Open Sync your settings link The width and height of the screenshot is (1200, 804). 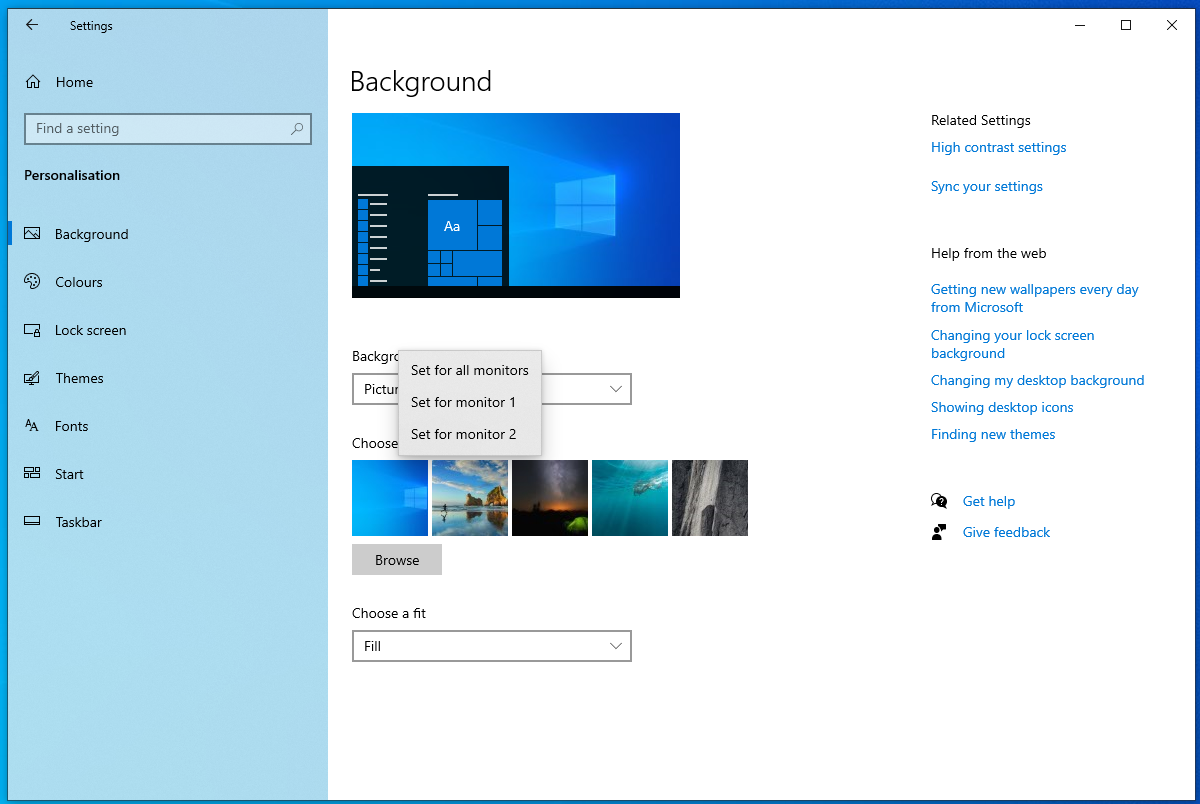987,186
